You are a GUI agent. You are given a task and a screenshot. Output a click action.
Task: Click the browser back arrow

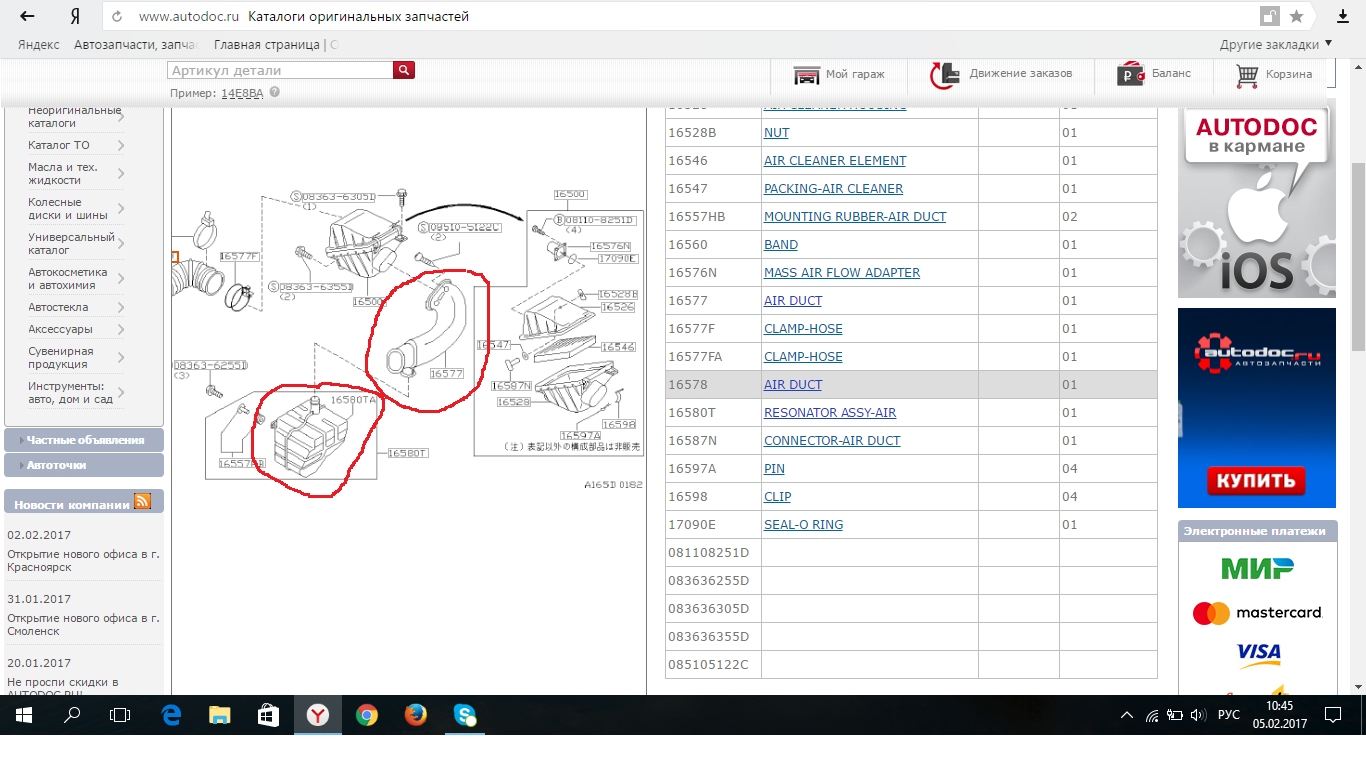click(x=27, y=17)
